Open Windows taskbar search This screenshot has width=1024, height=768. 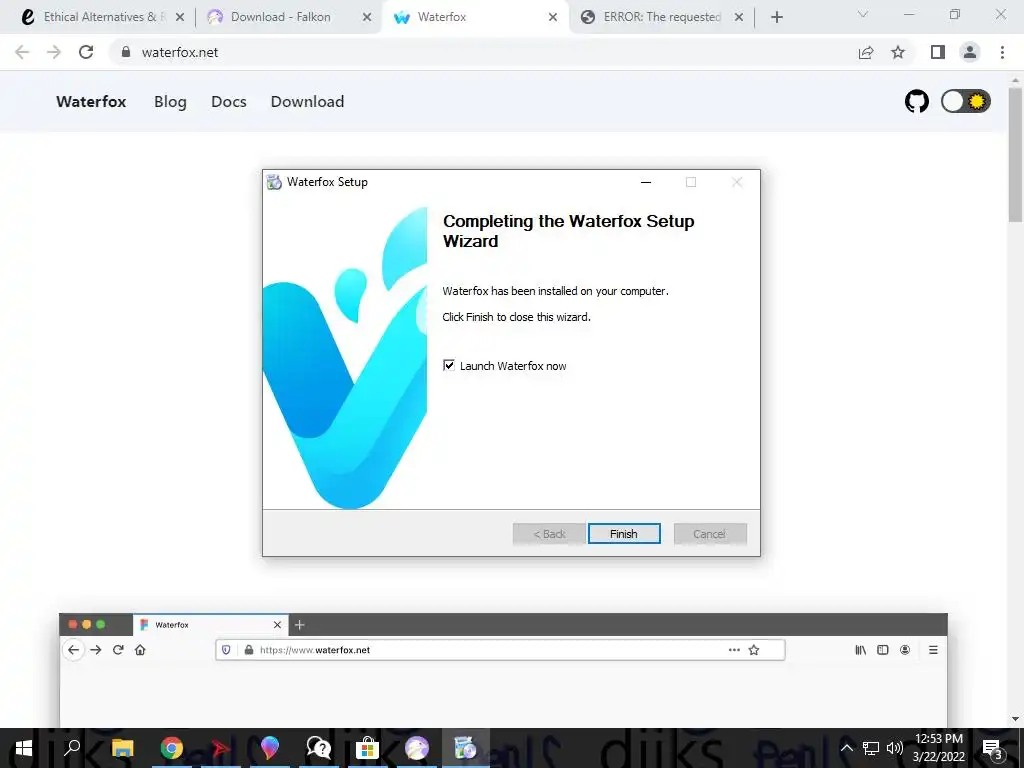(72, 748)
